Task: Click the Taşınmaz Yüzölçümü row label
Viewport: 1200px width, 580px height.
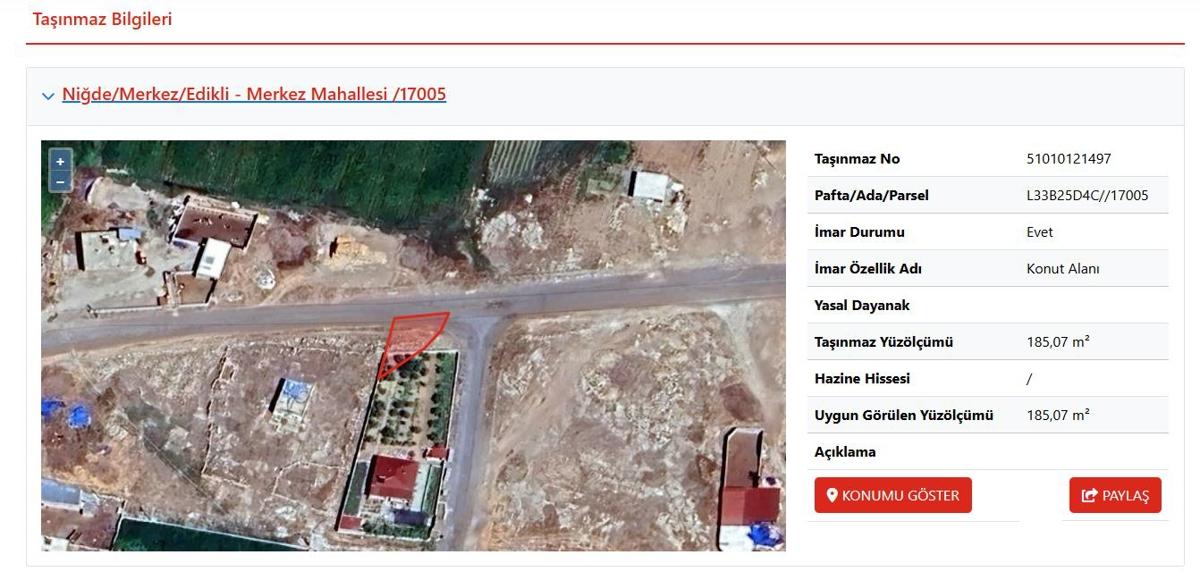Action: [x=883, y=342]
